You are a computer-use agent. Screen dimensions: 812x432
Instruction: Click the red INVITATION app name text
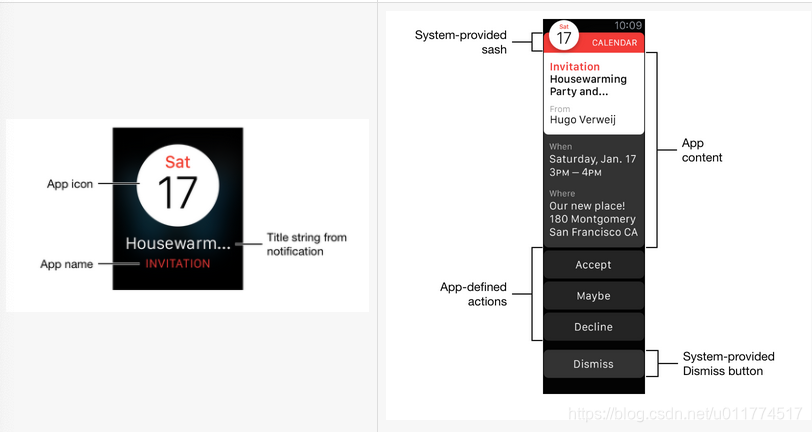(178, 264)
